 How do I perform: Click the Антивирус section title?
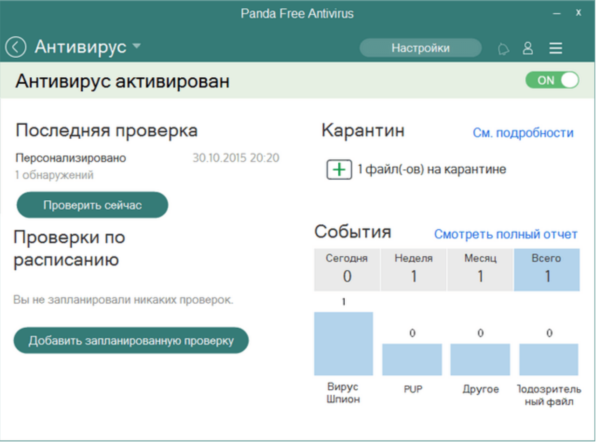pos(80,47)
